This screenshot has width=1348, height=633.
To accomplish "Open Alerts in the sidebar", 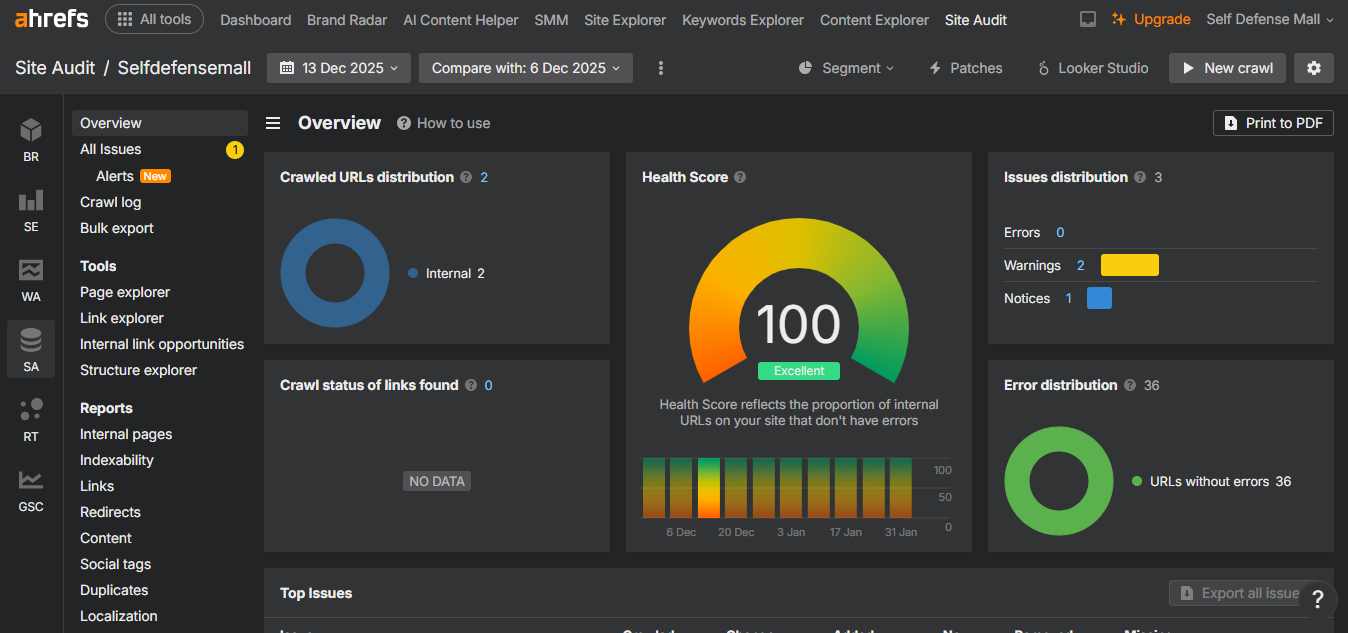I will pyautogui.click(x=115, y=176).
